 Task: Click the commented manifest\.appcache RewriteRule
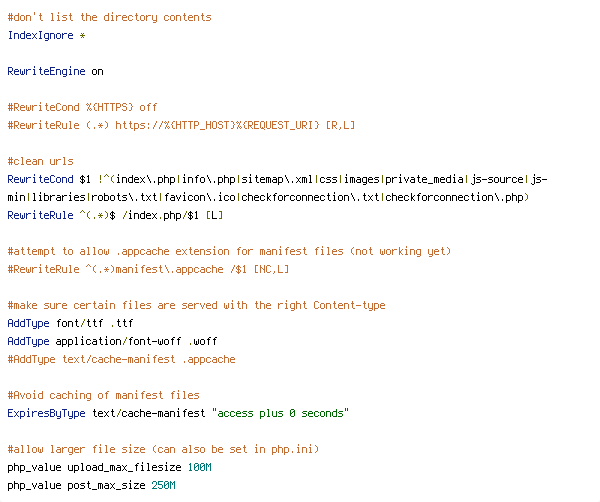[148, 269]
